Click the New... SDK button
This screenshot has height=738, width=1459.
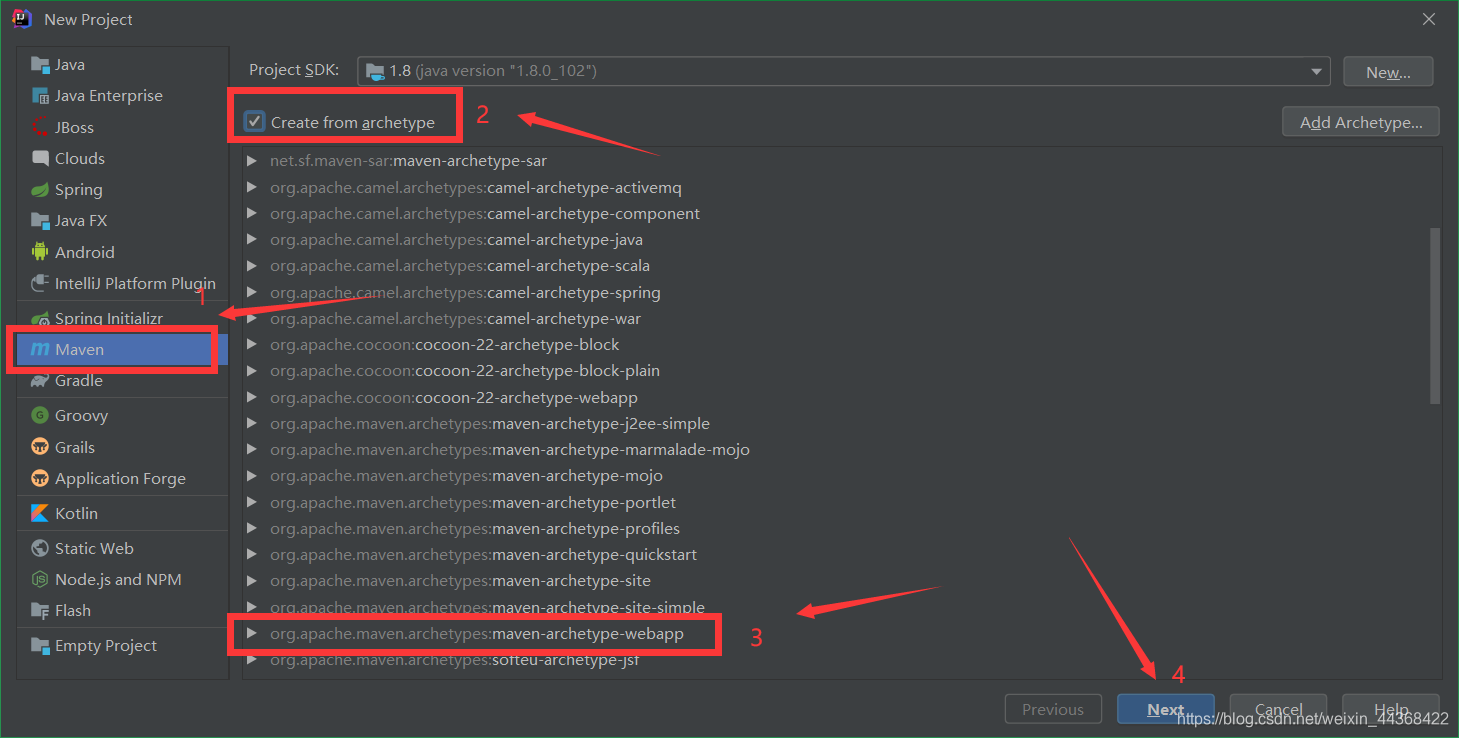pos(1388,72)
